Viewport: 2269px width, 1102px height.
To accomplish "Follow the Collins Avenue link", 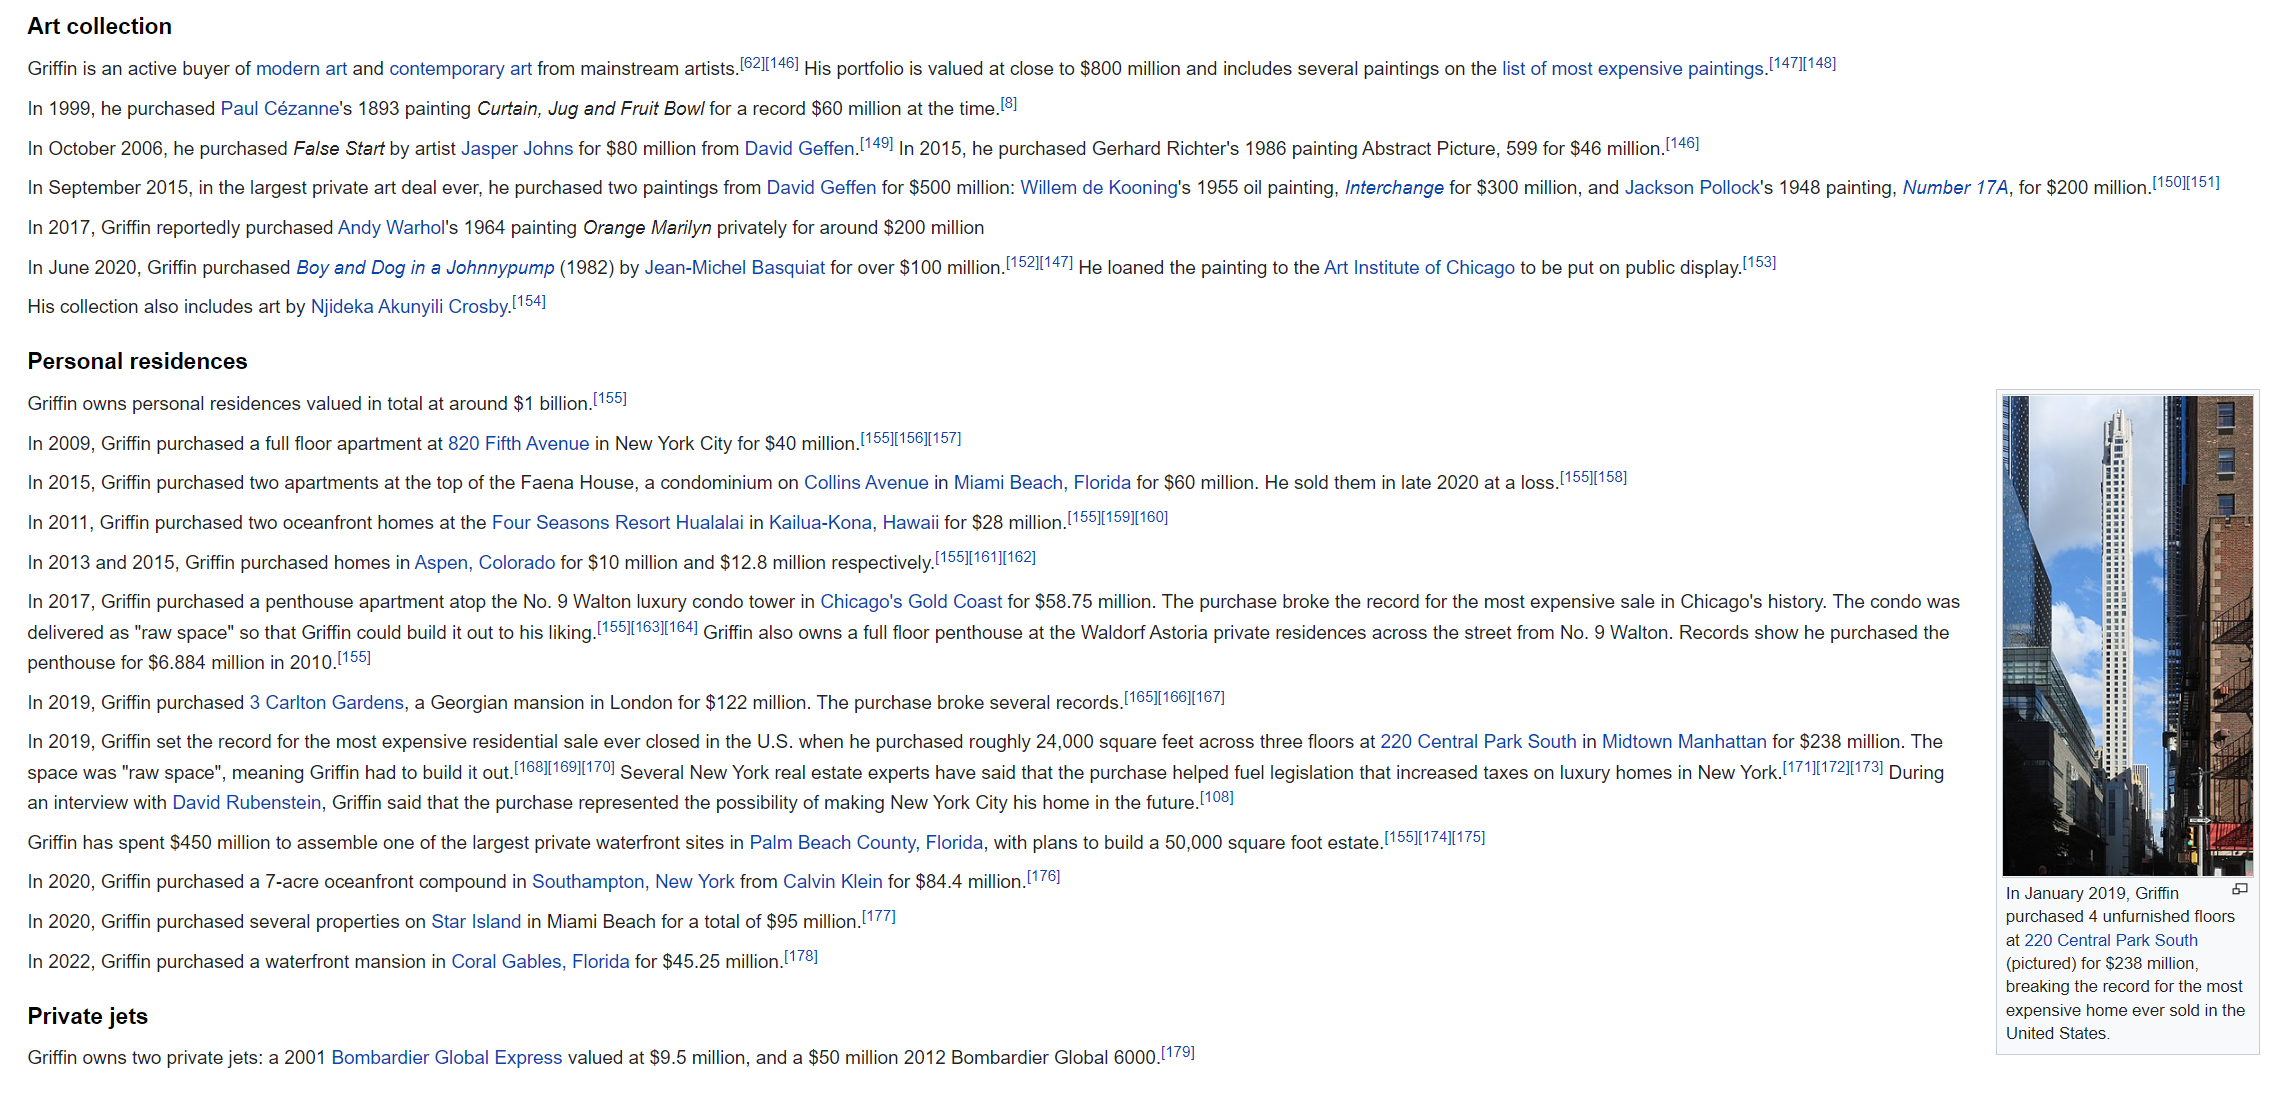I will click(x=866, y=483).
